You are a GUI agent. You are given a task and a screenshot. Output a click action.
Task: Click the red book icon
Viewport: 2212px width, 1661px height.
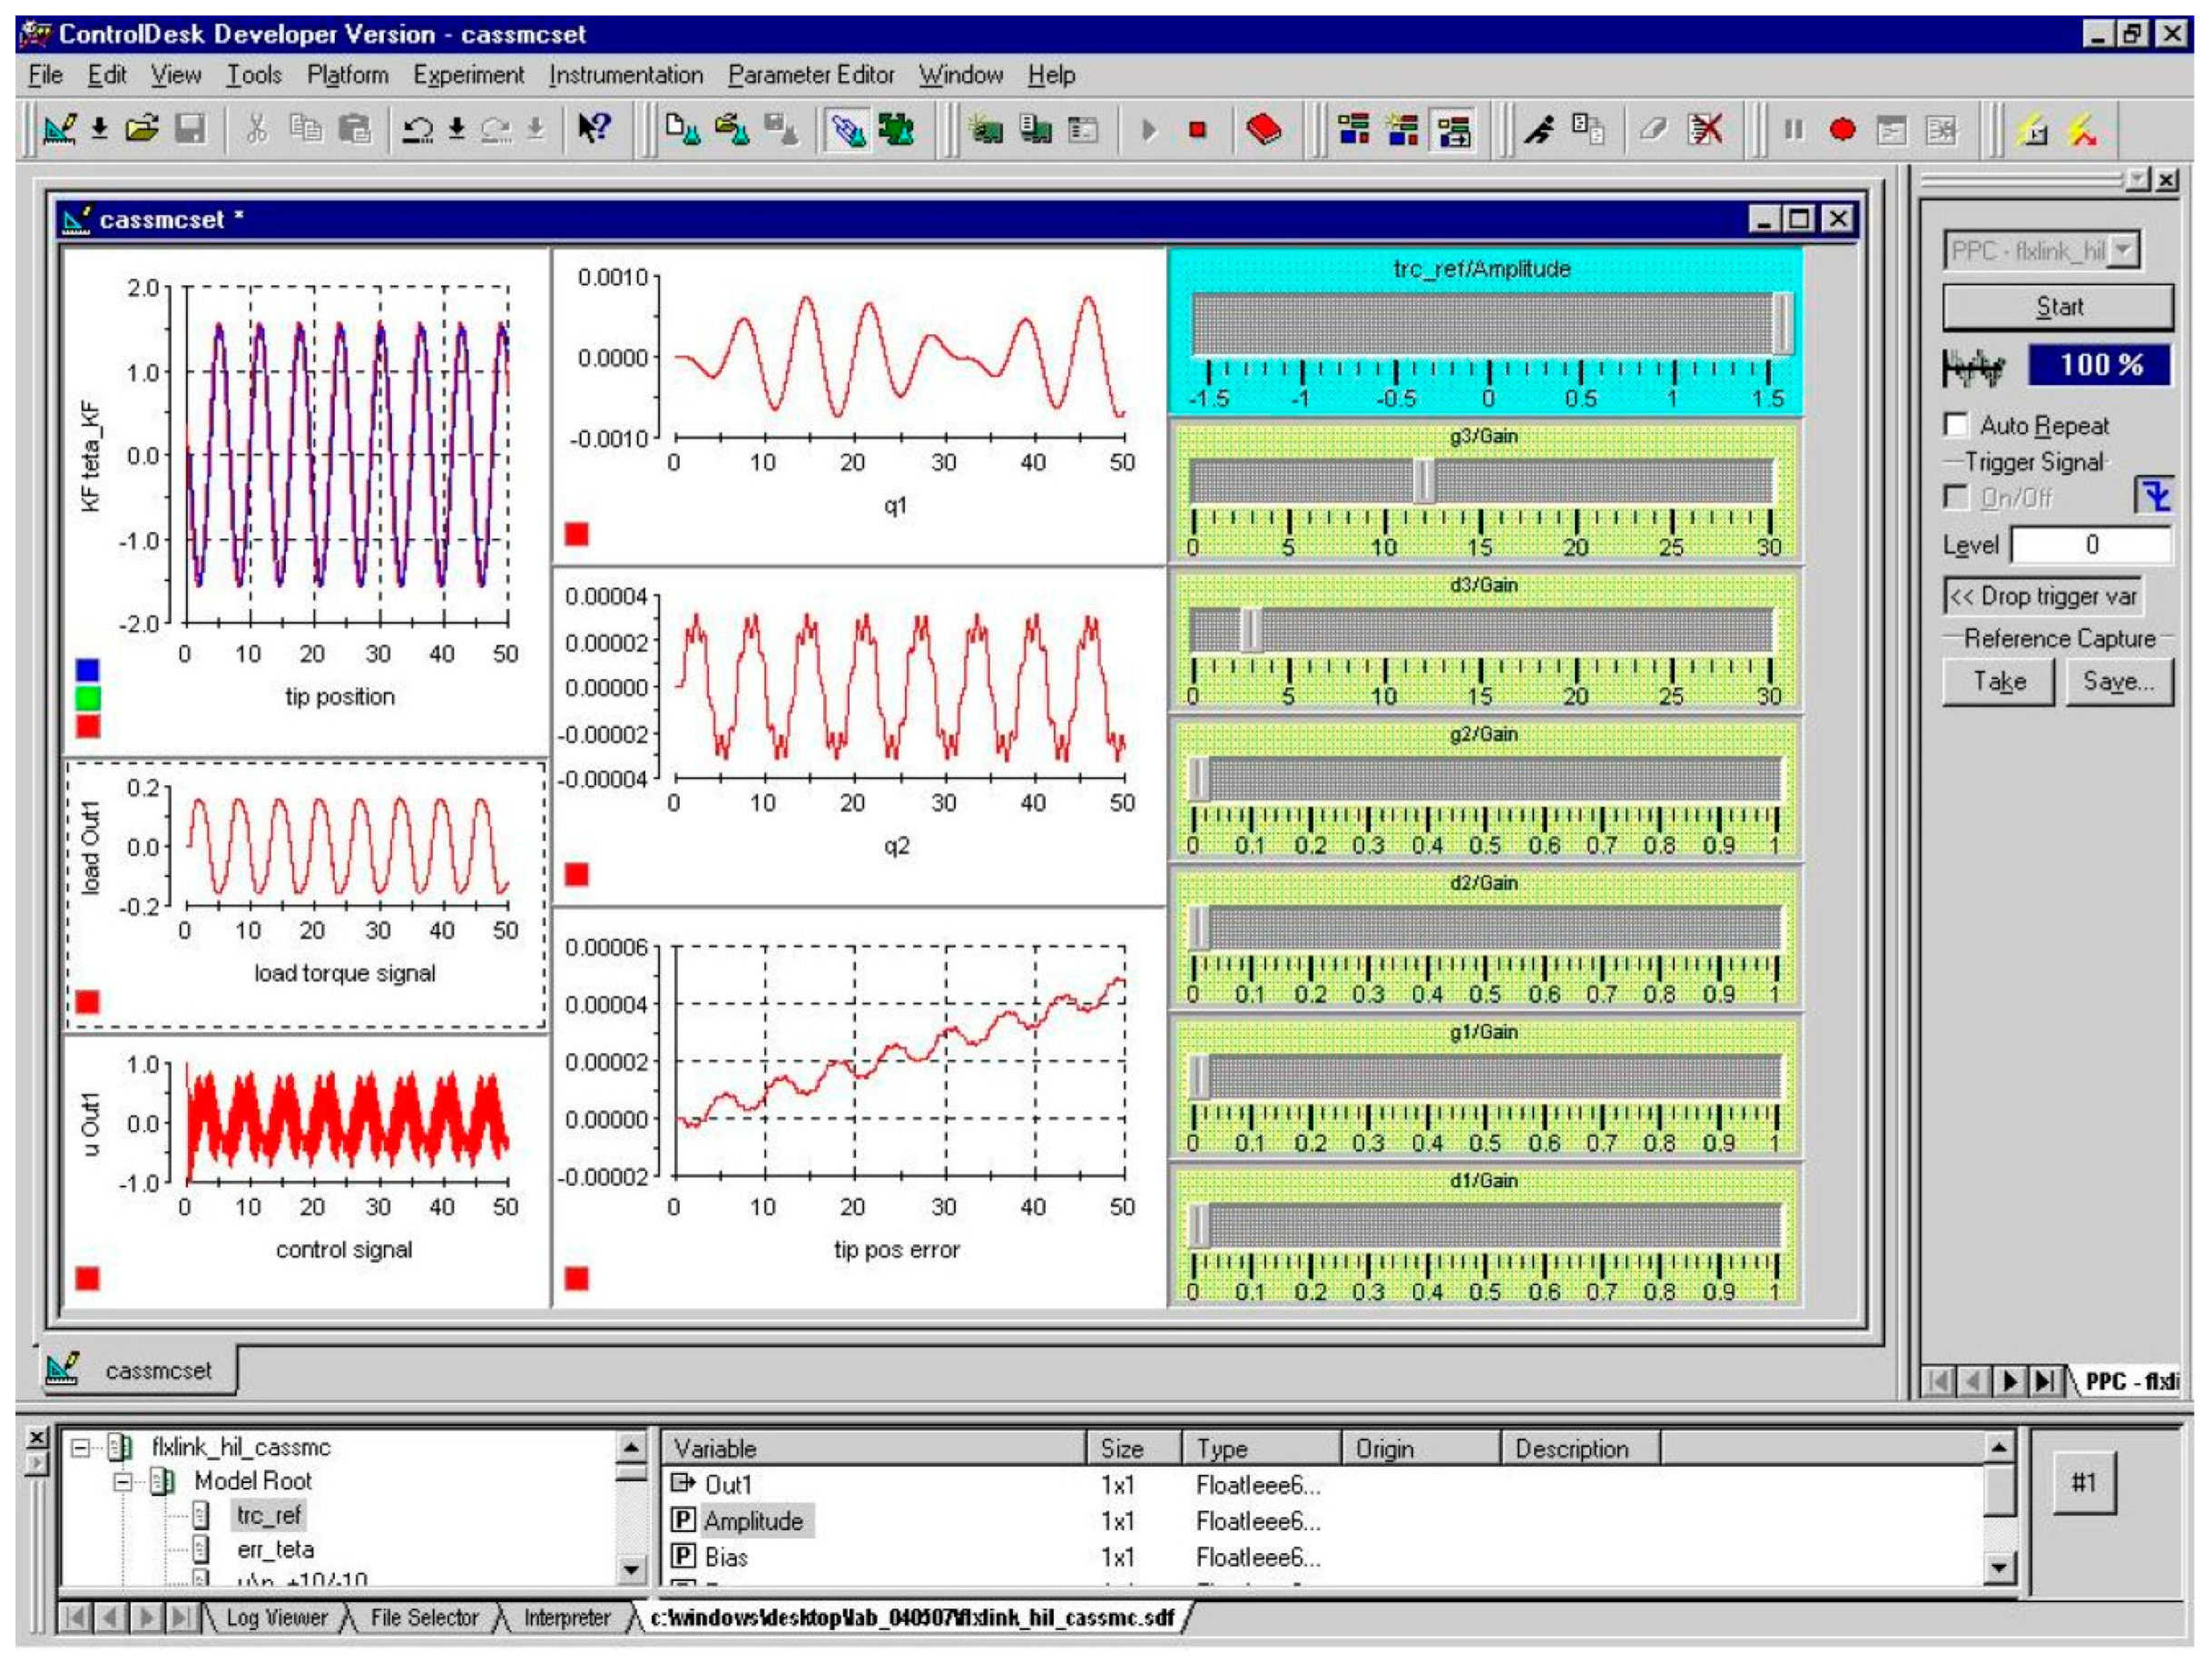(1264, 130)
